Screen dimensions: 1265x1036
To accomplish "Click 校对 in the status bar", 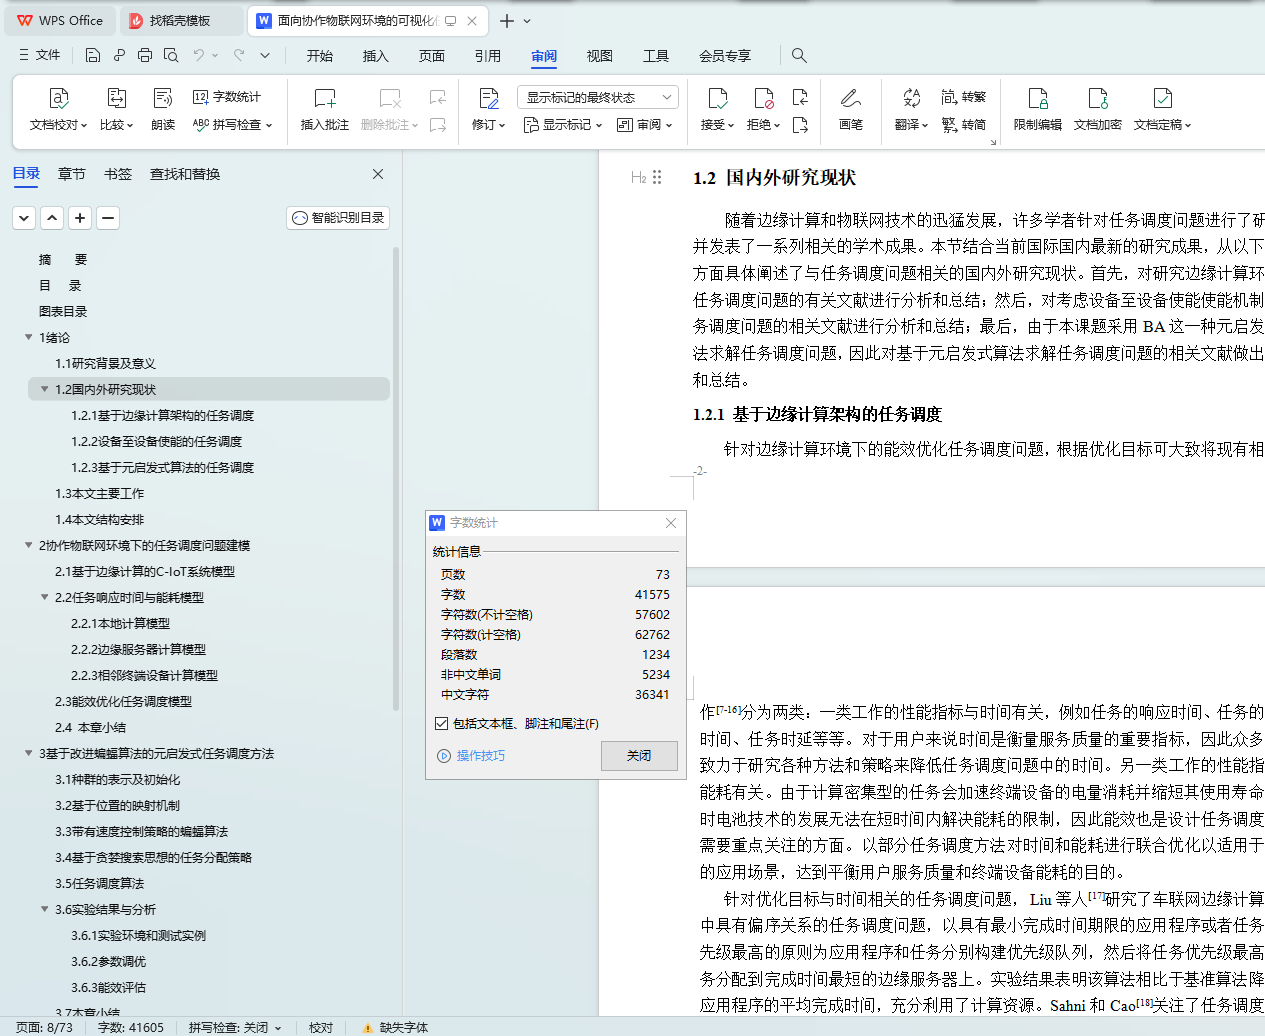I will point(321,1027).
